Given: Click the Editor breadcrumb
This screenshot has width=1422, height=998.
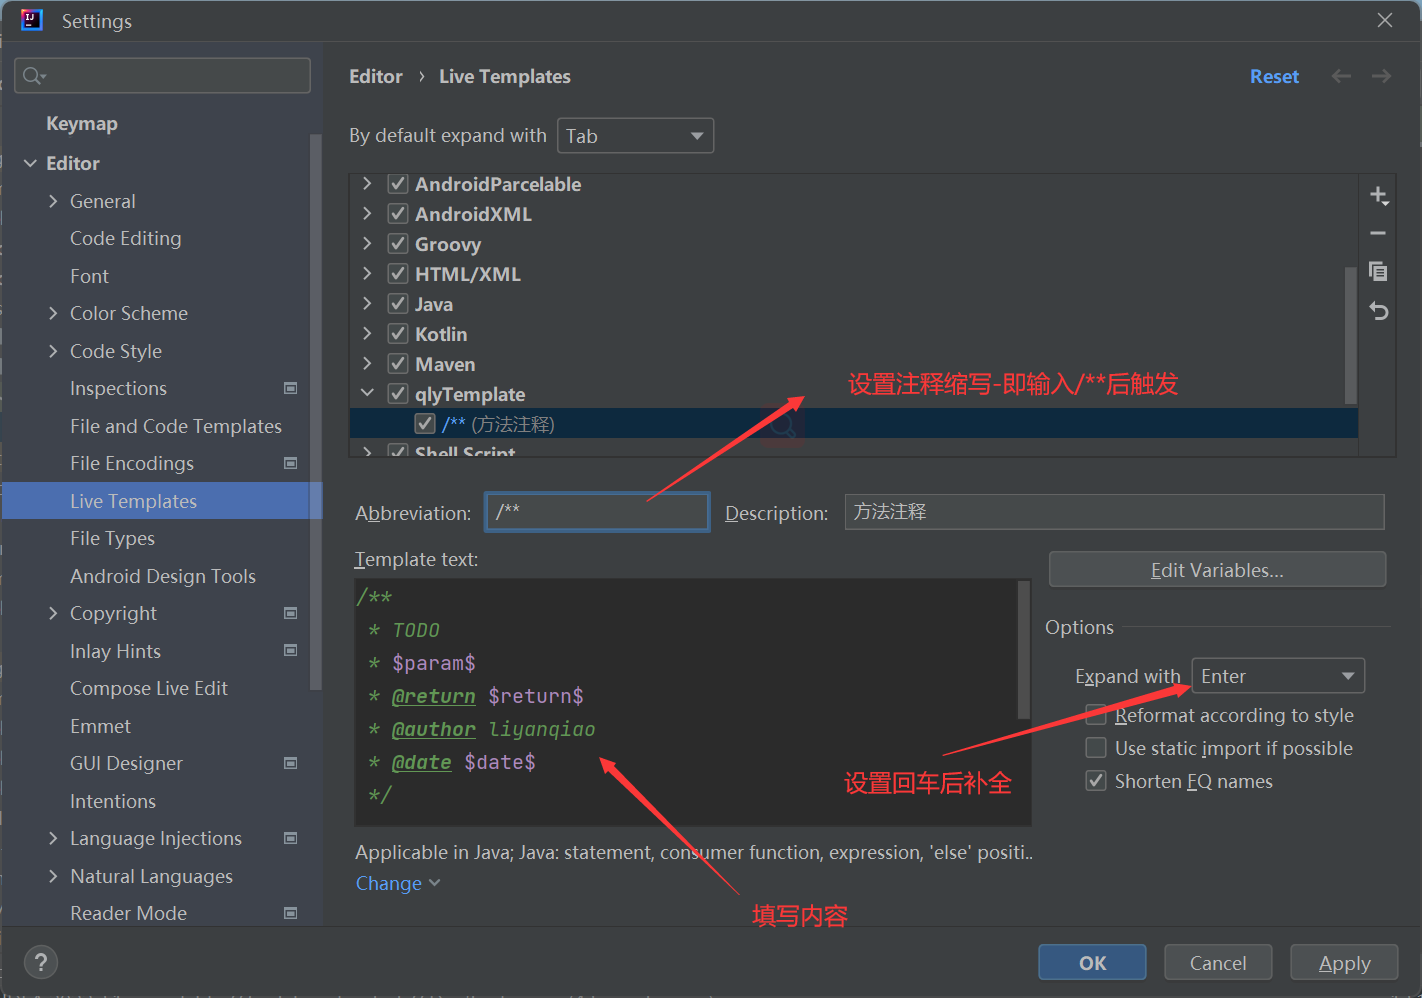Looking at the screenshot, I should pos(376,76).
